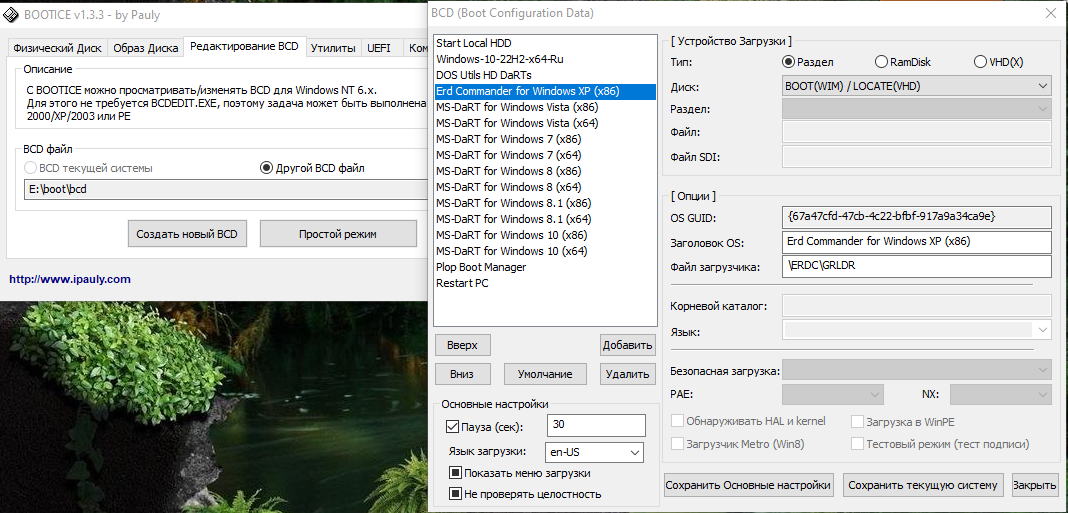1068x513 pixels.
Task: Toggle Показать меню загрузки checkbox
Action: [x=455, y=473]
